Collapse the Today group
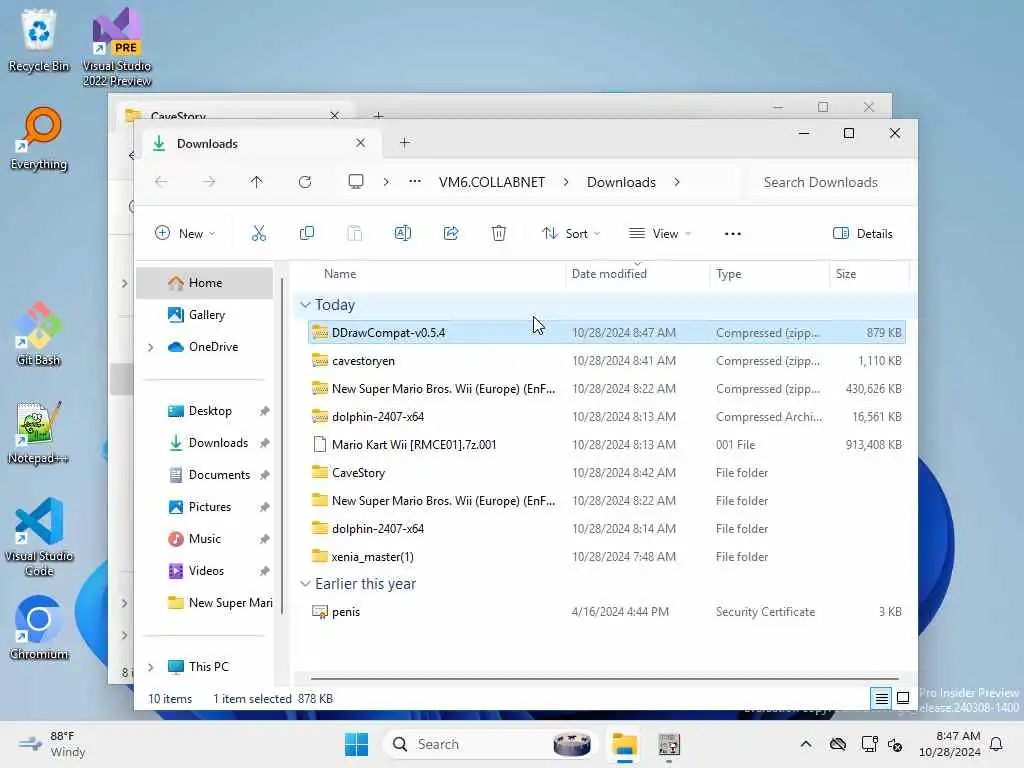Screen dimensions: 1024x768 tap(305, 305)
